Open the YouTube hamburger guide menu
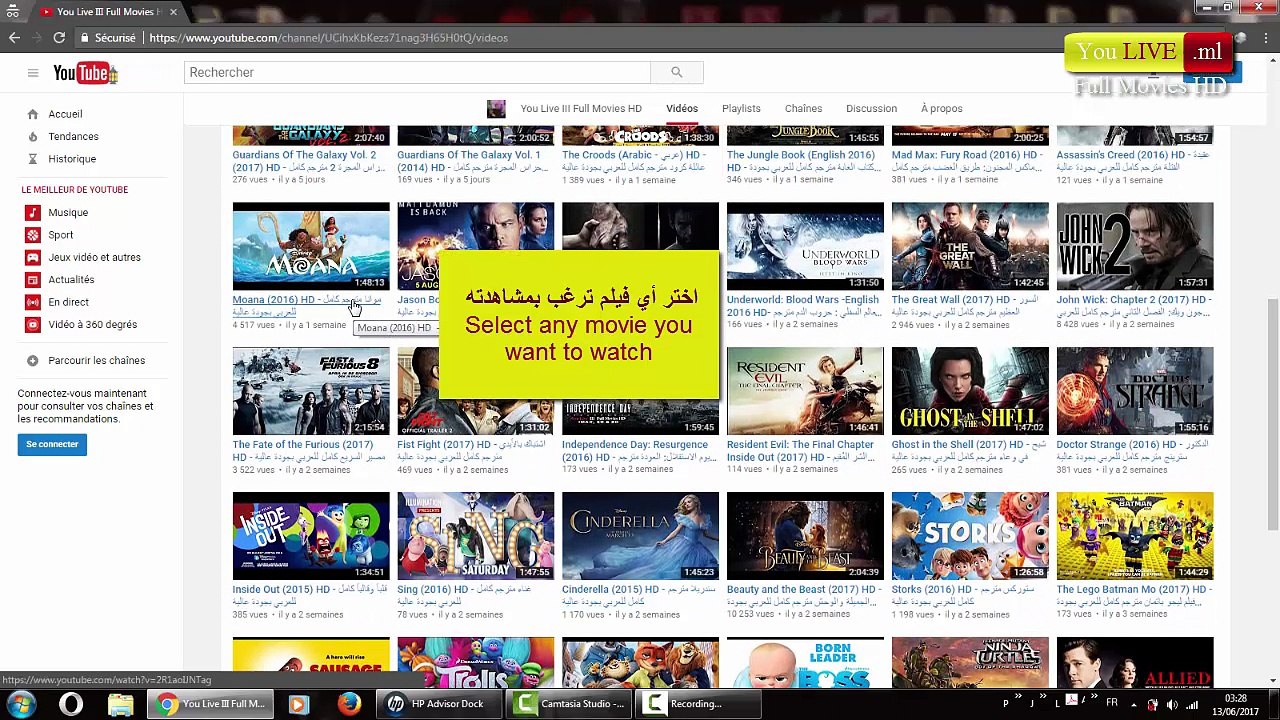The image size is (1280, 720). click(x=33, y=72)
